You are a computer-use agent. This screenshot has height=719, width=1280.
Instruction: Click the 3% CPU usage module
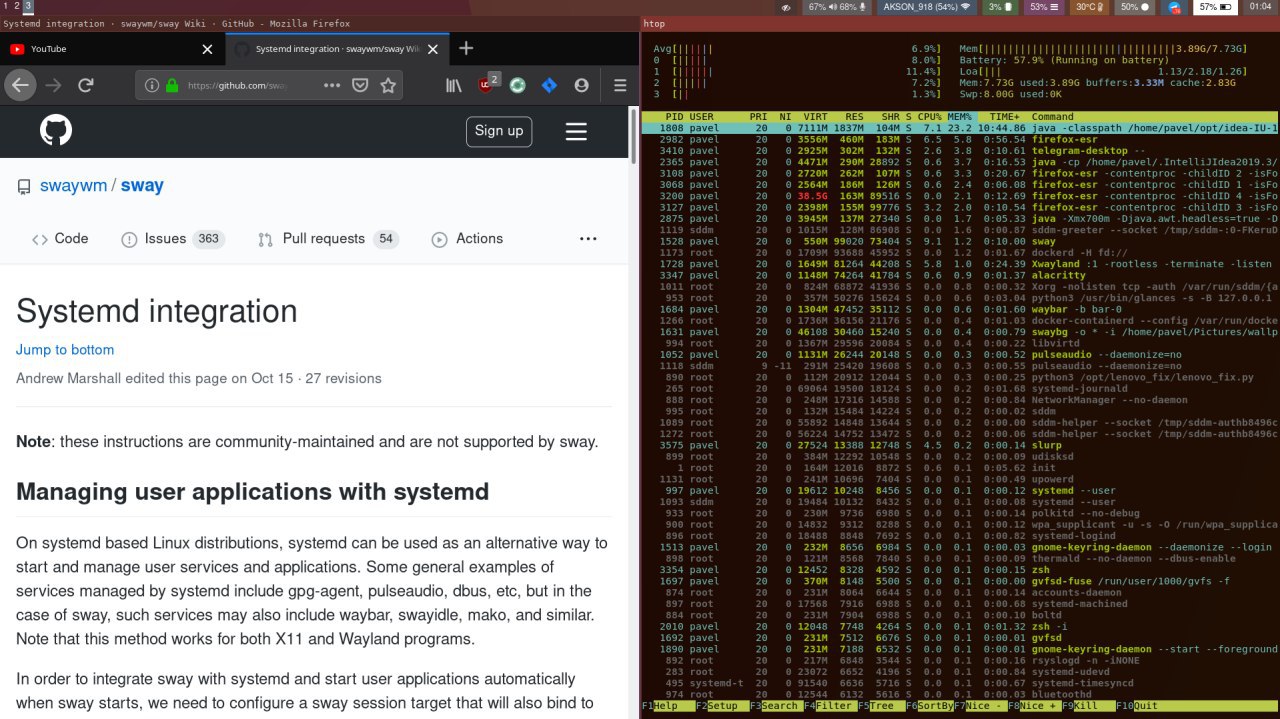(x=1001, y=7)
